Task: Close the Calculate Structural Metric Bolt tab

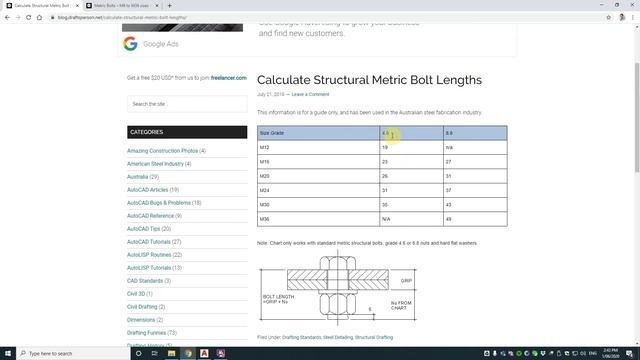Action: [x=77, y=6]
